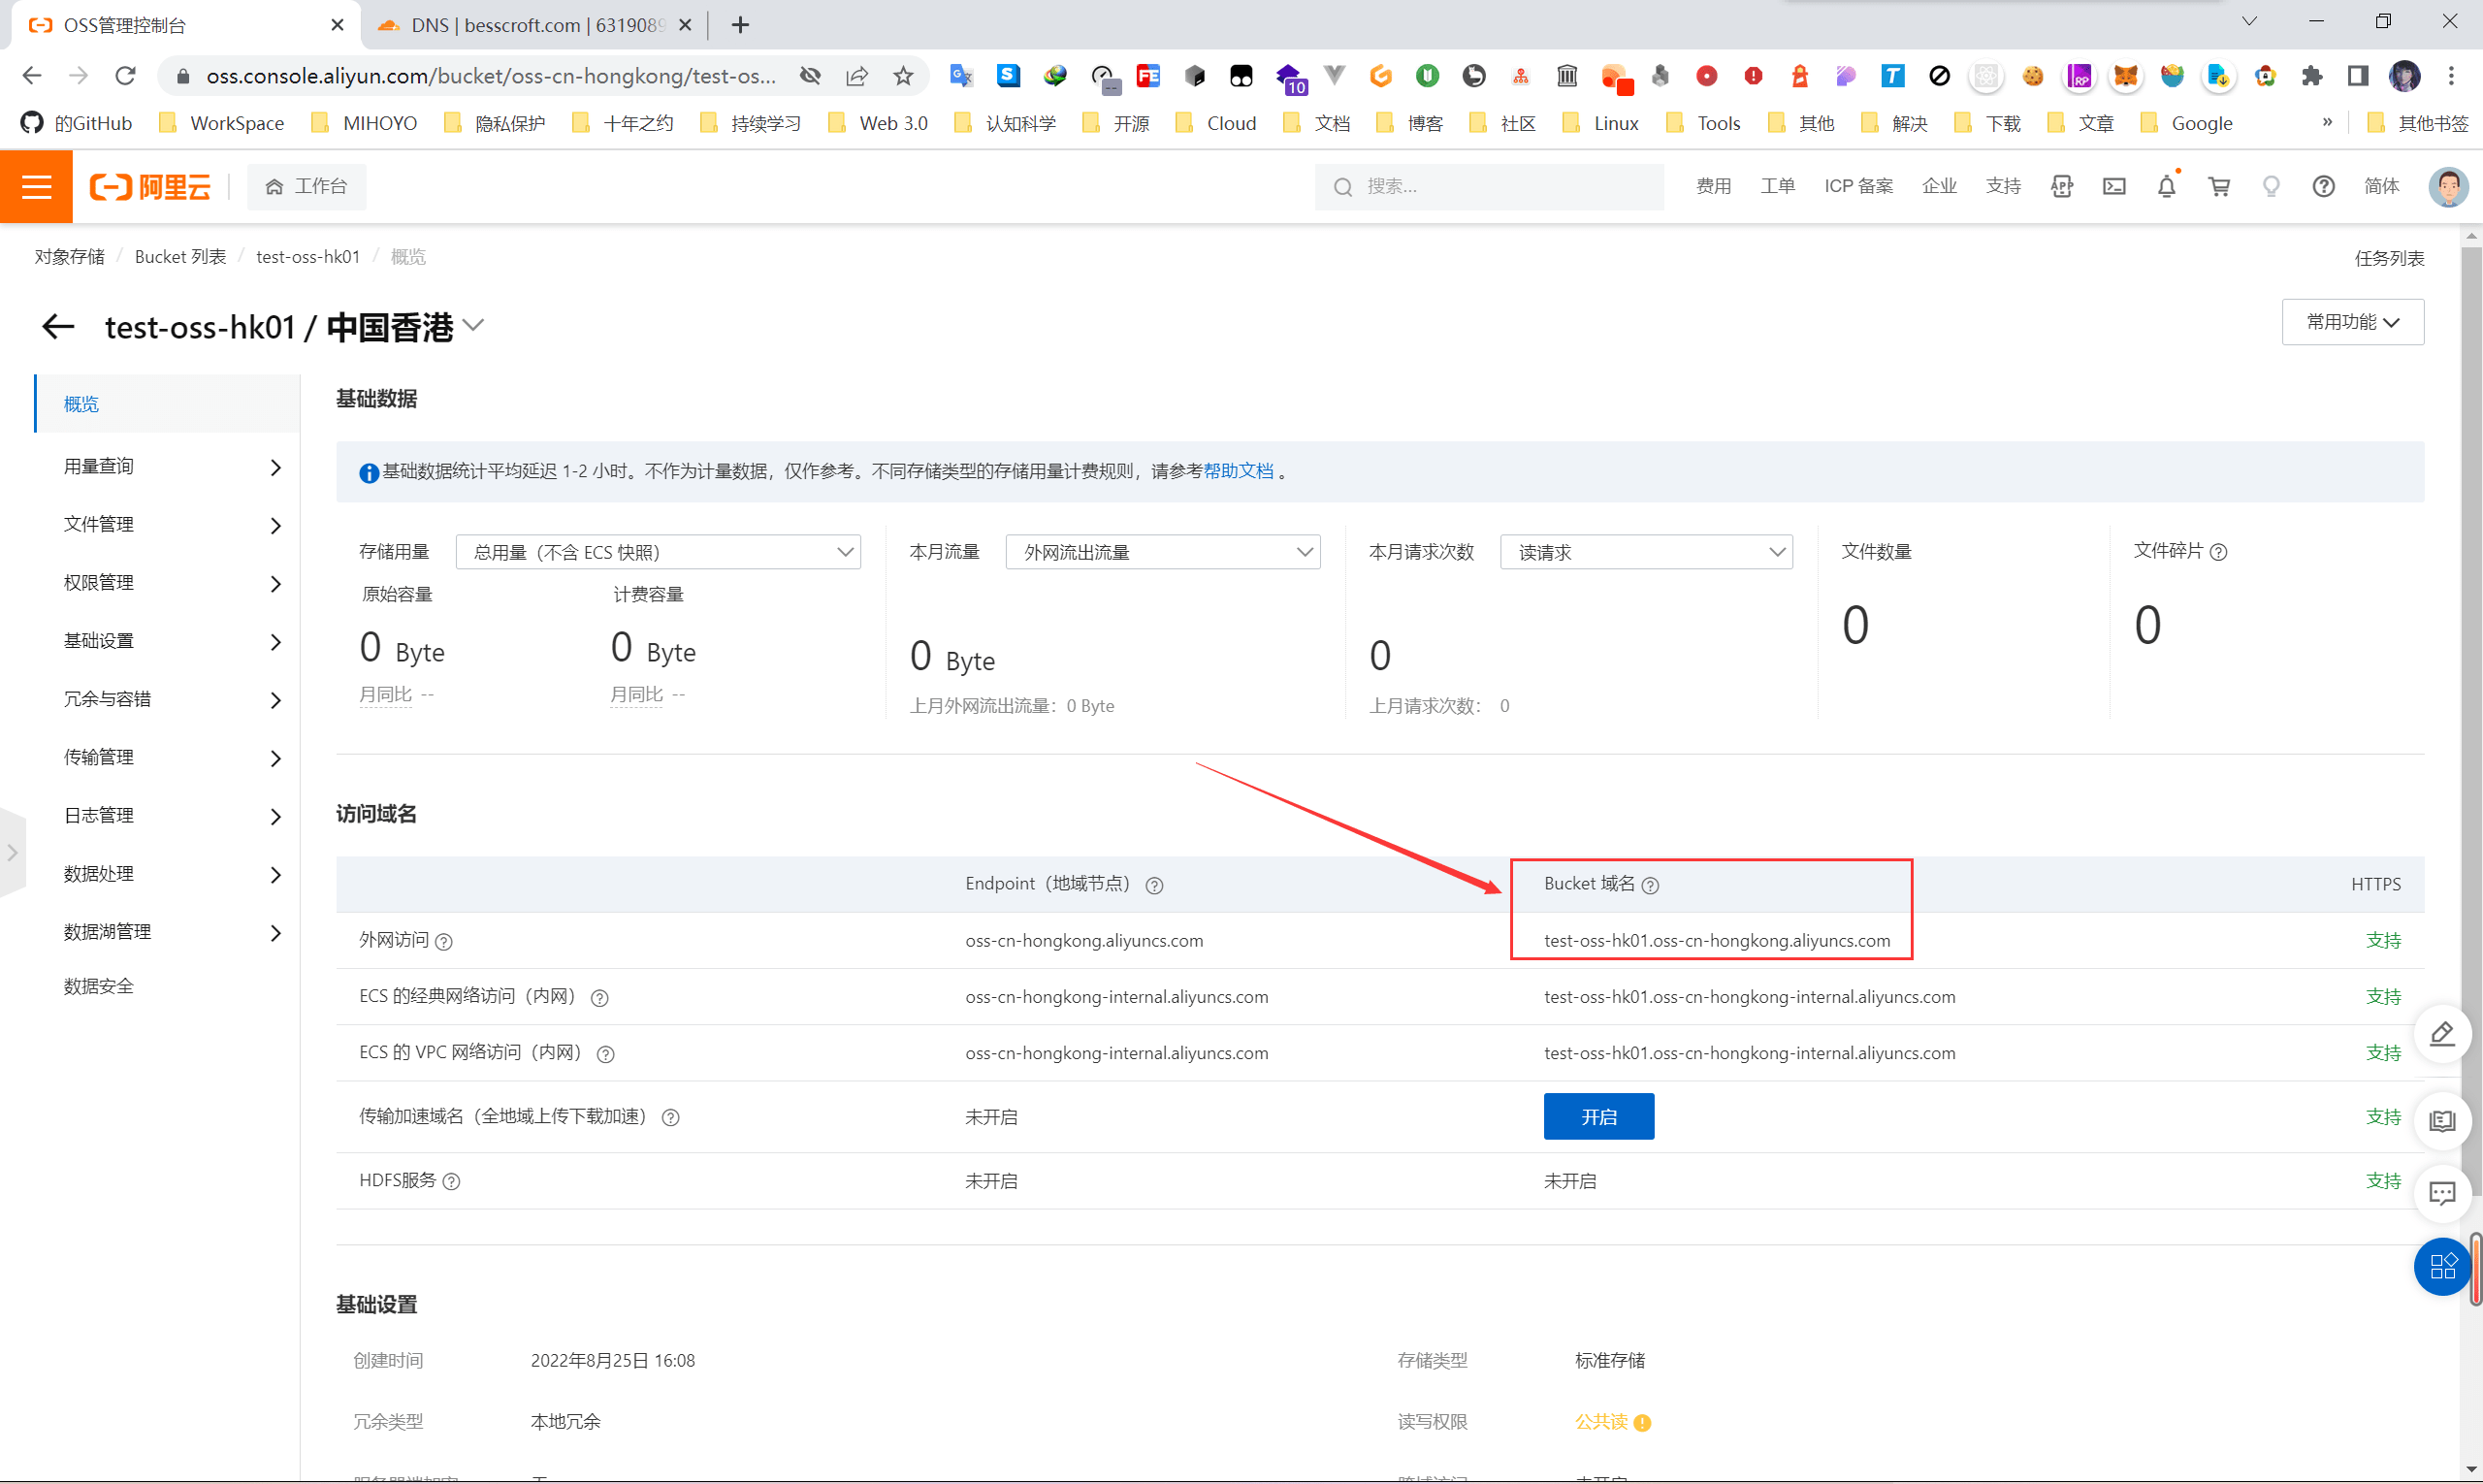Open the help question mark icon in header
The height and width of the screenshot is (1484, 2483).
click(x=2323, y=187)
